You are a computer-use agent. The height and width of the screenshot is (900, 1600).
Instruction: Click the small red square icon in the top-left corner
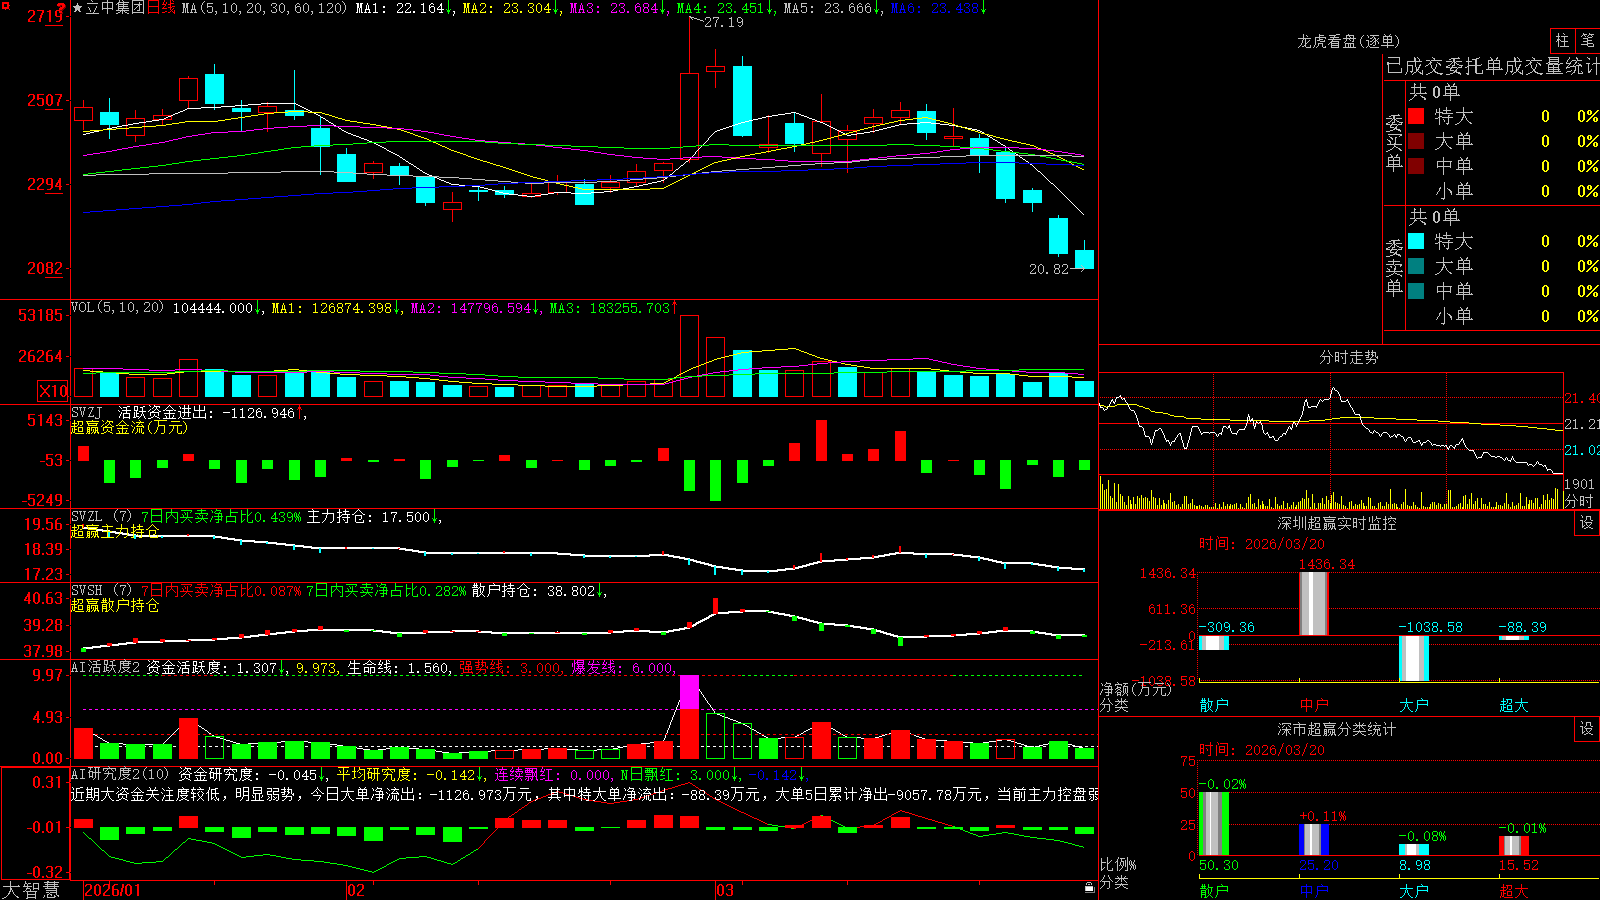[5, 4]
